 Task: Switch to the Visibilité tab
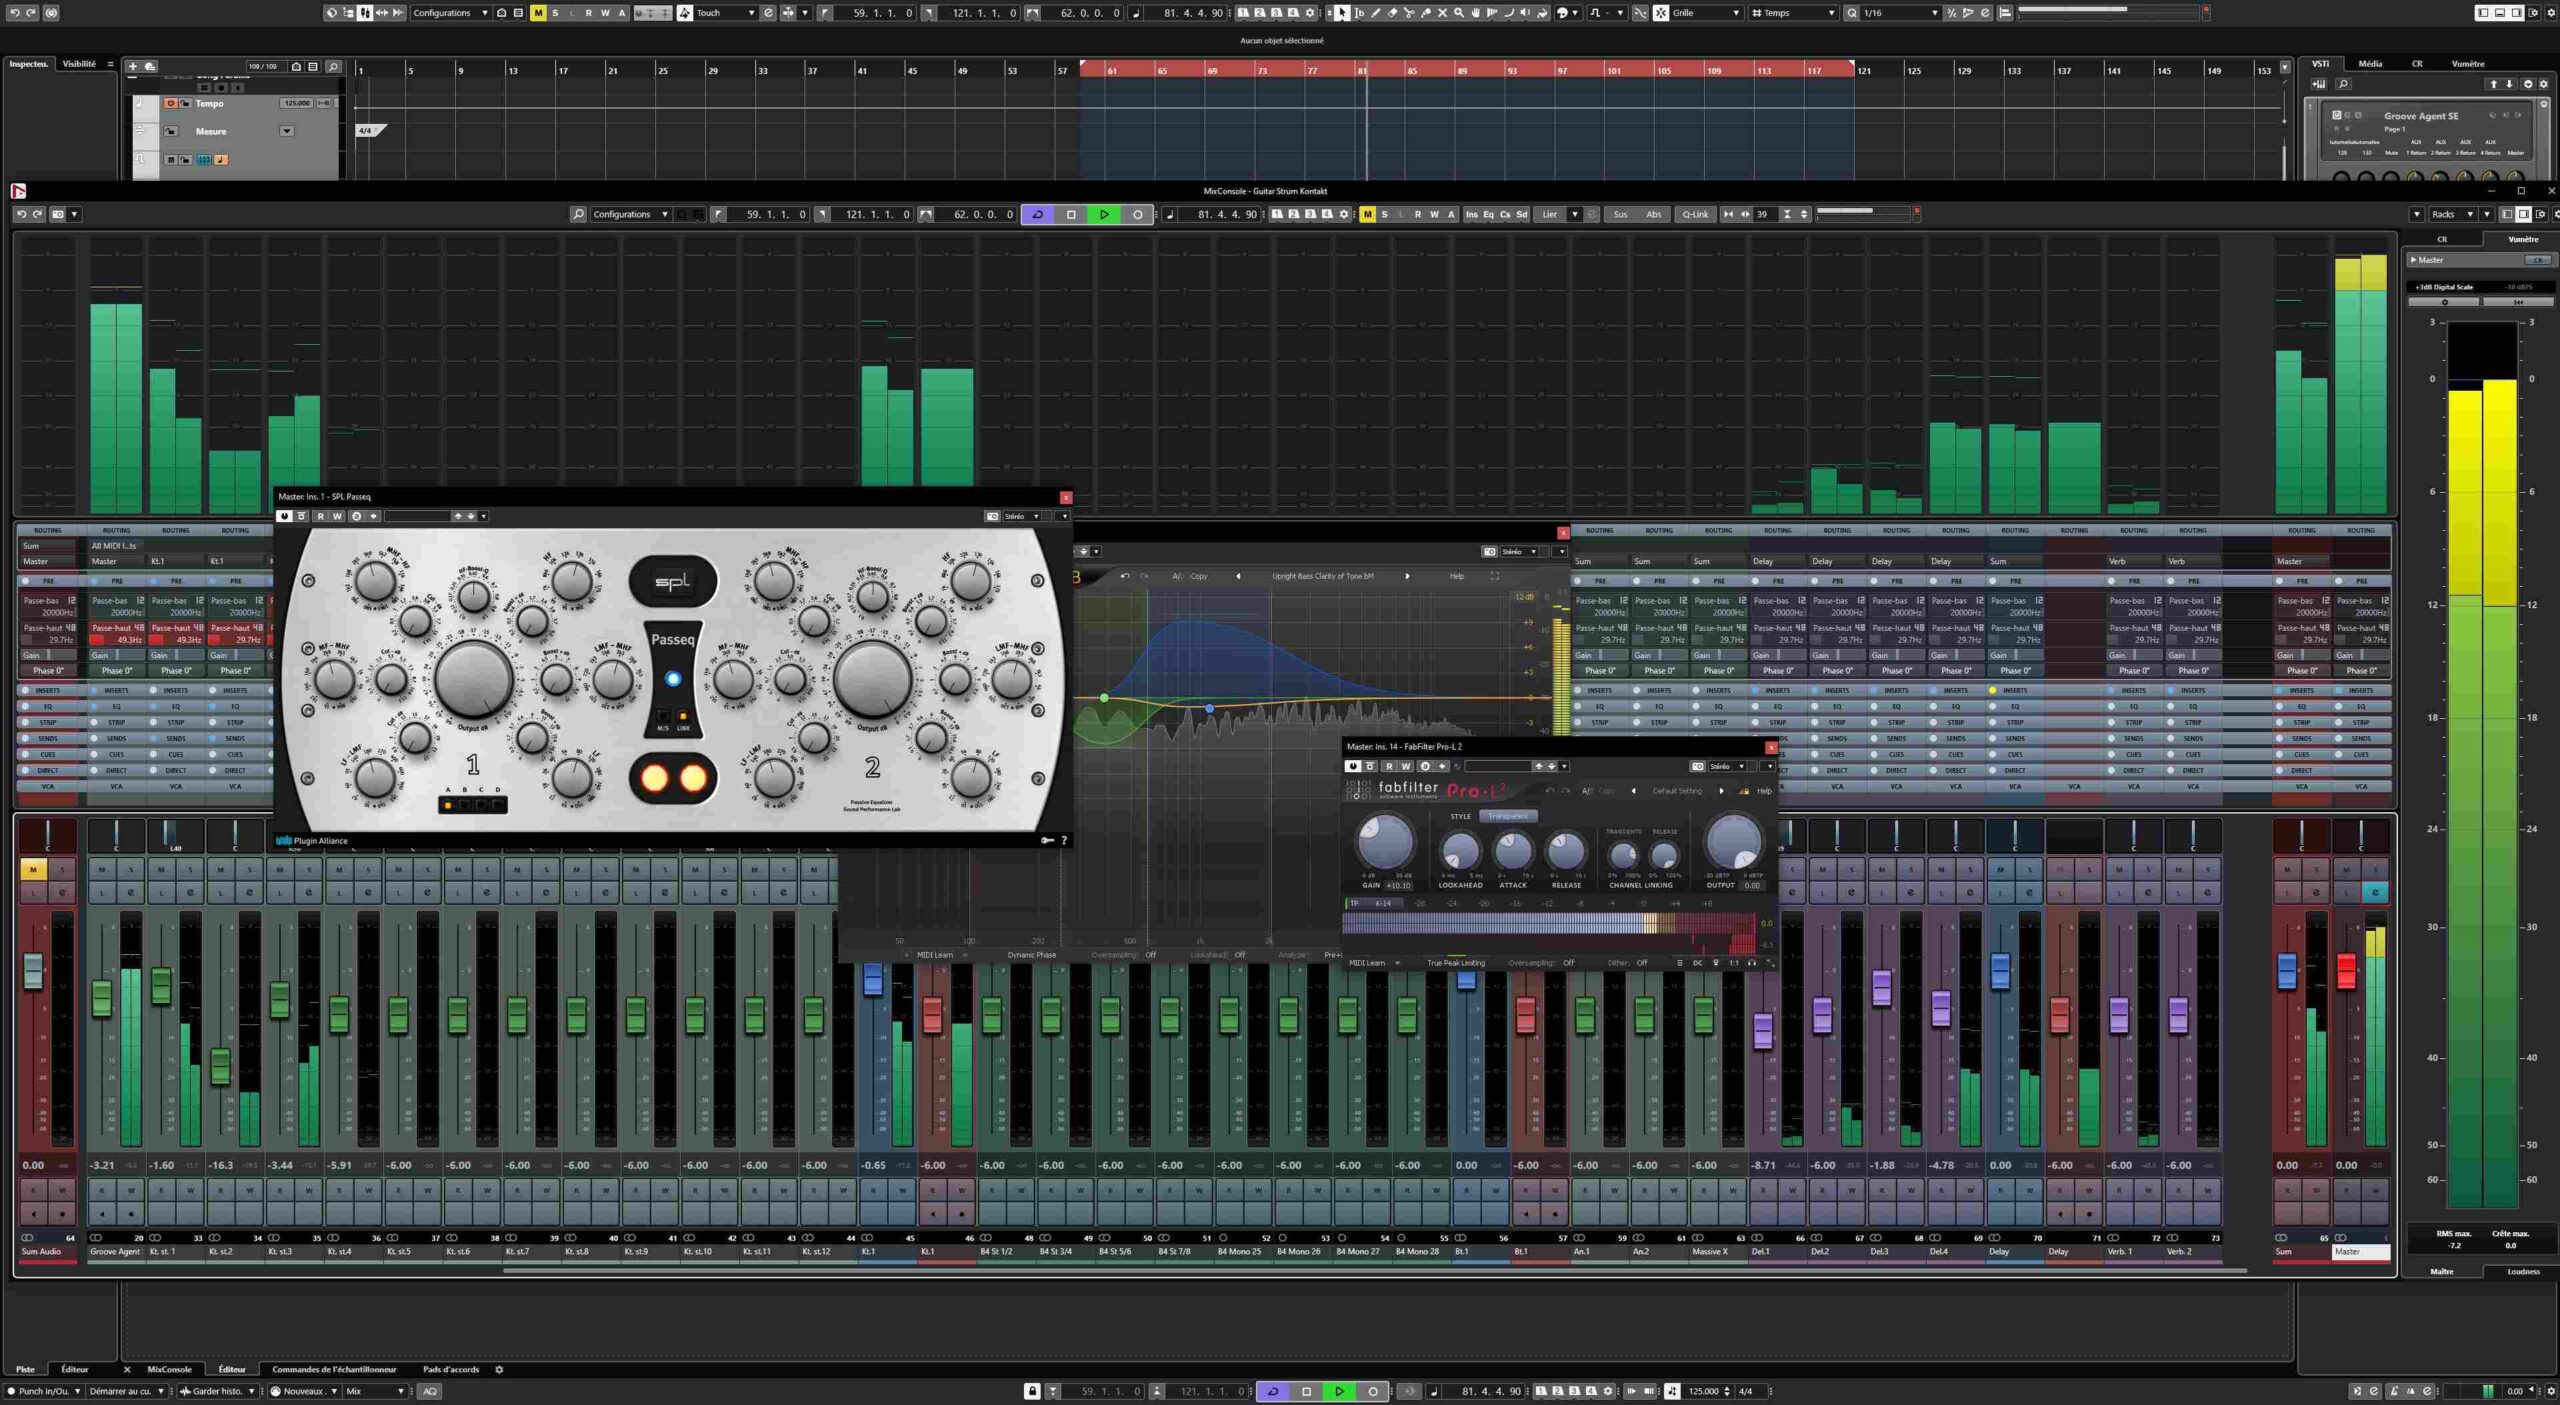click(79, 64)
